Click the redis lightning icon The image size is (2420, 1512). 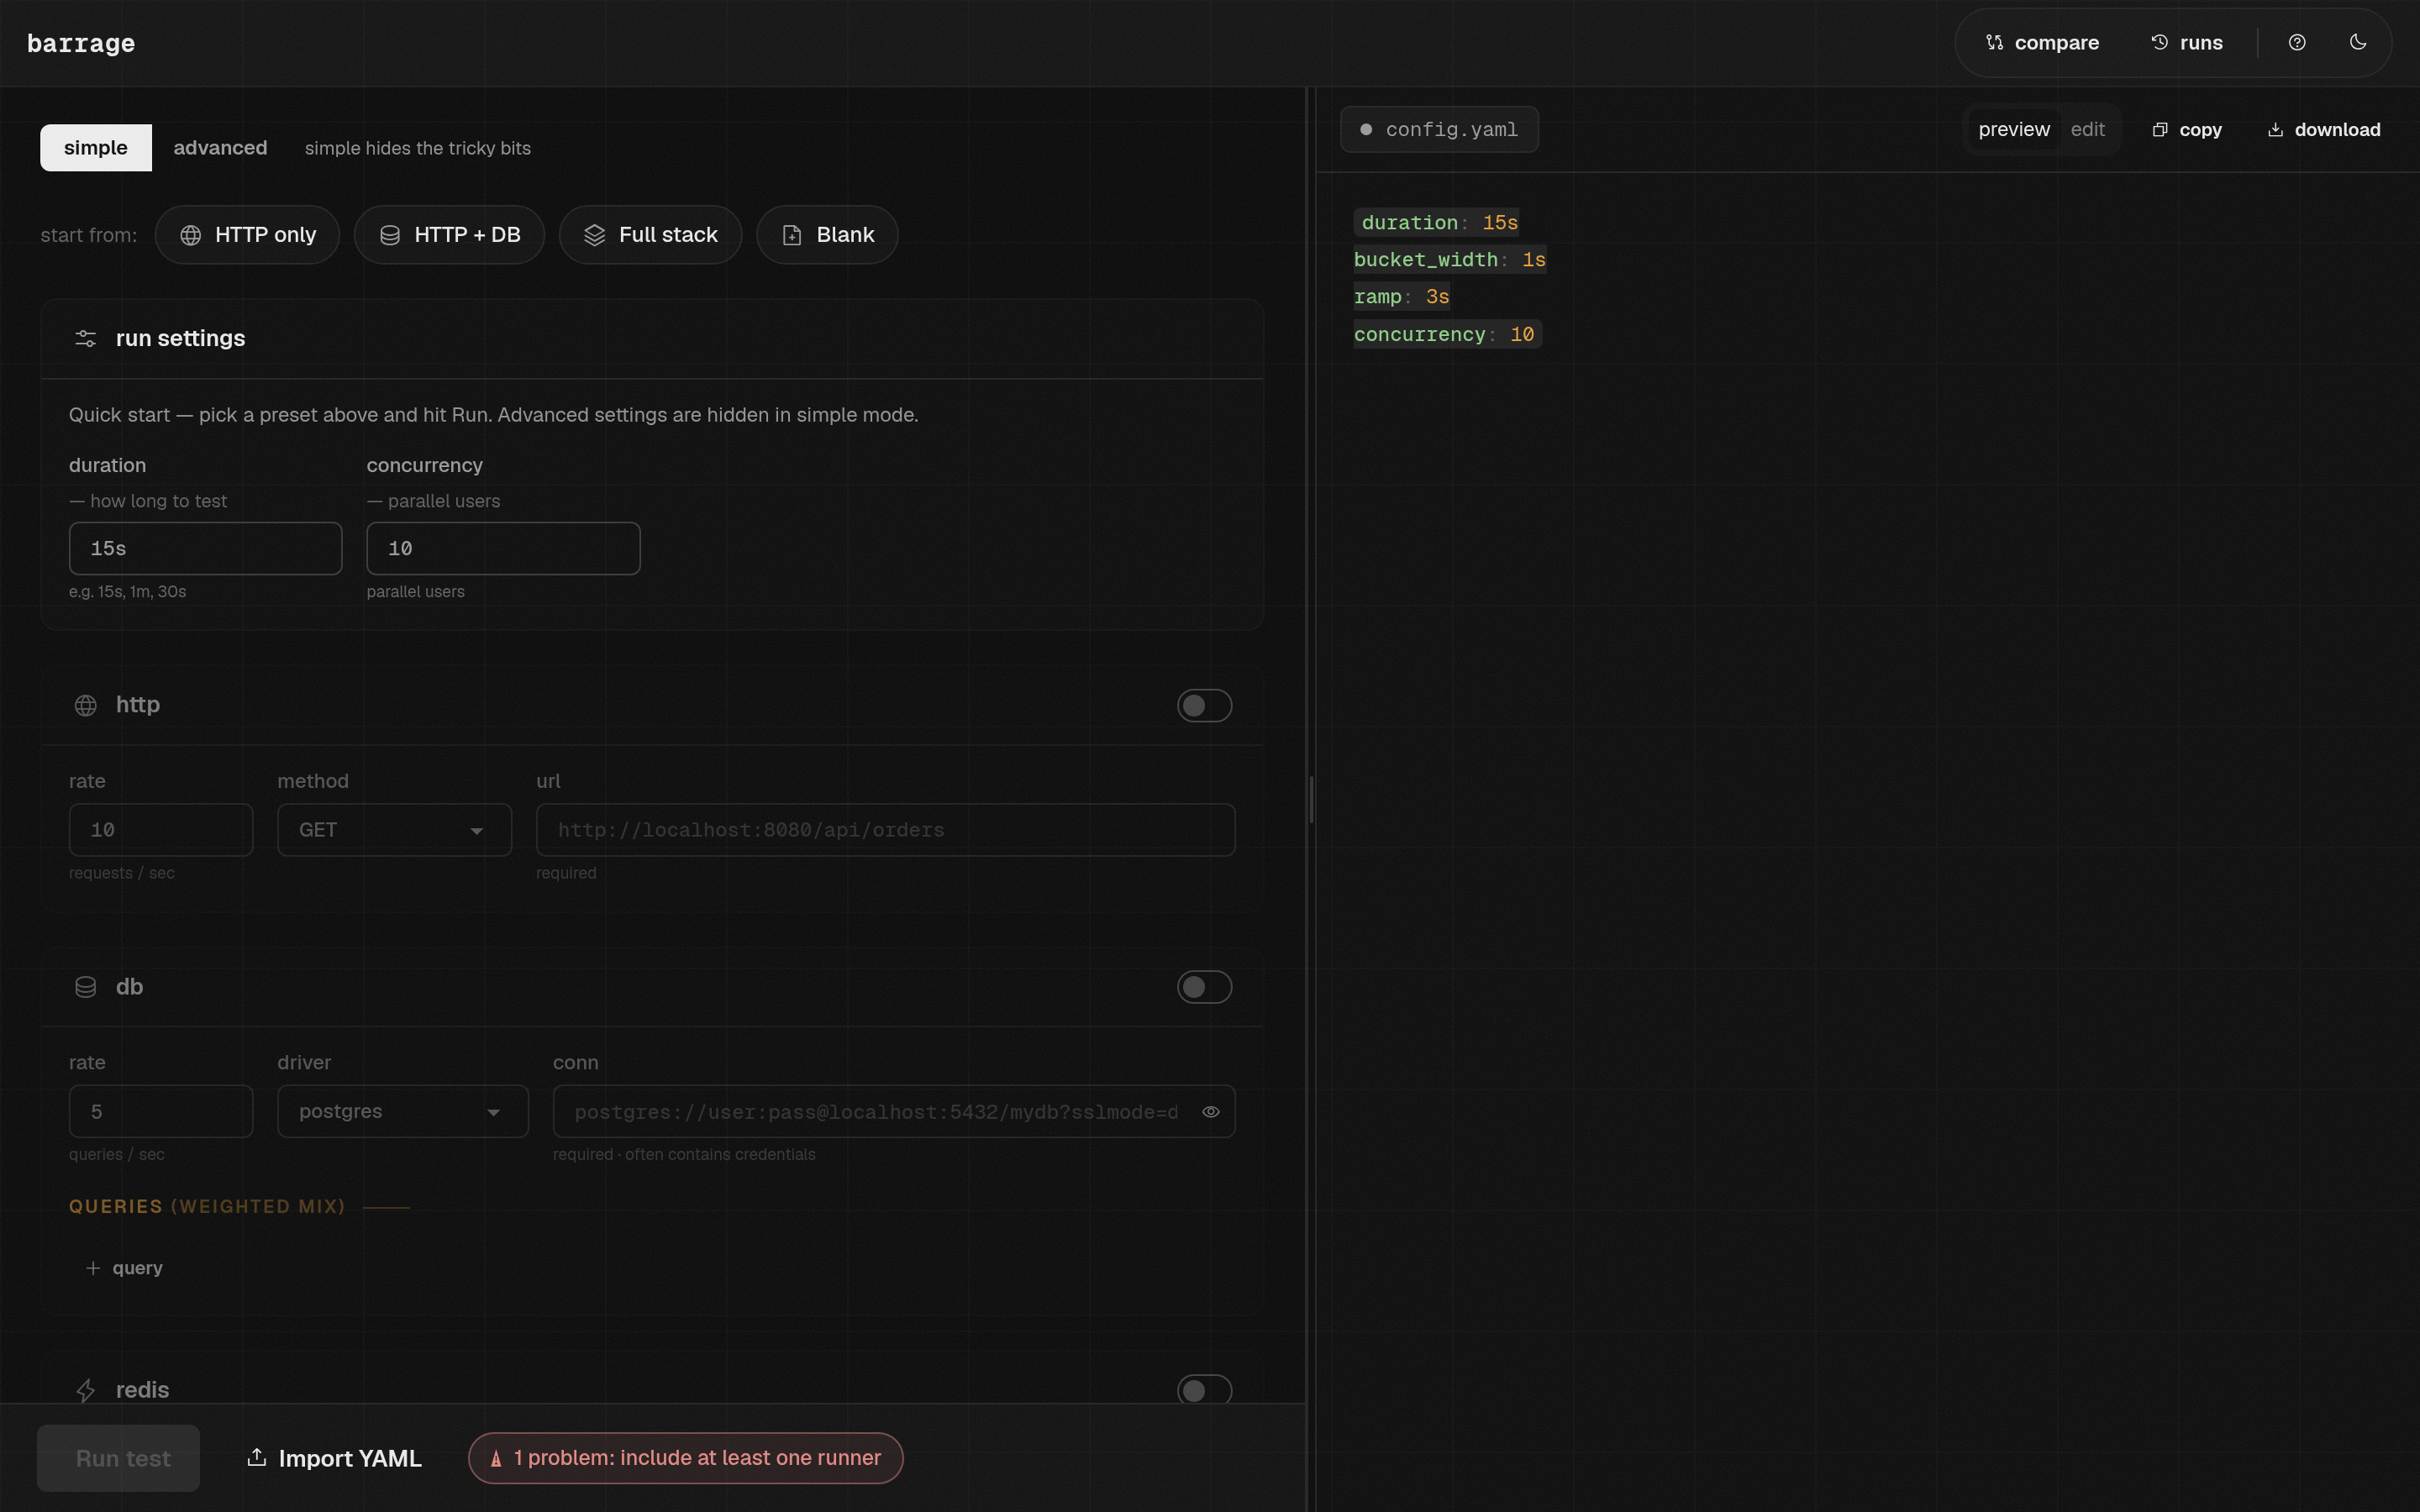coord(86,1390)
